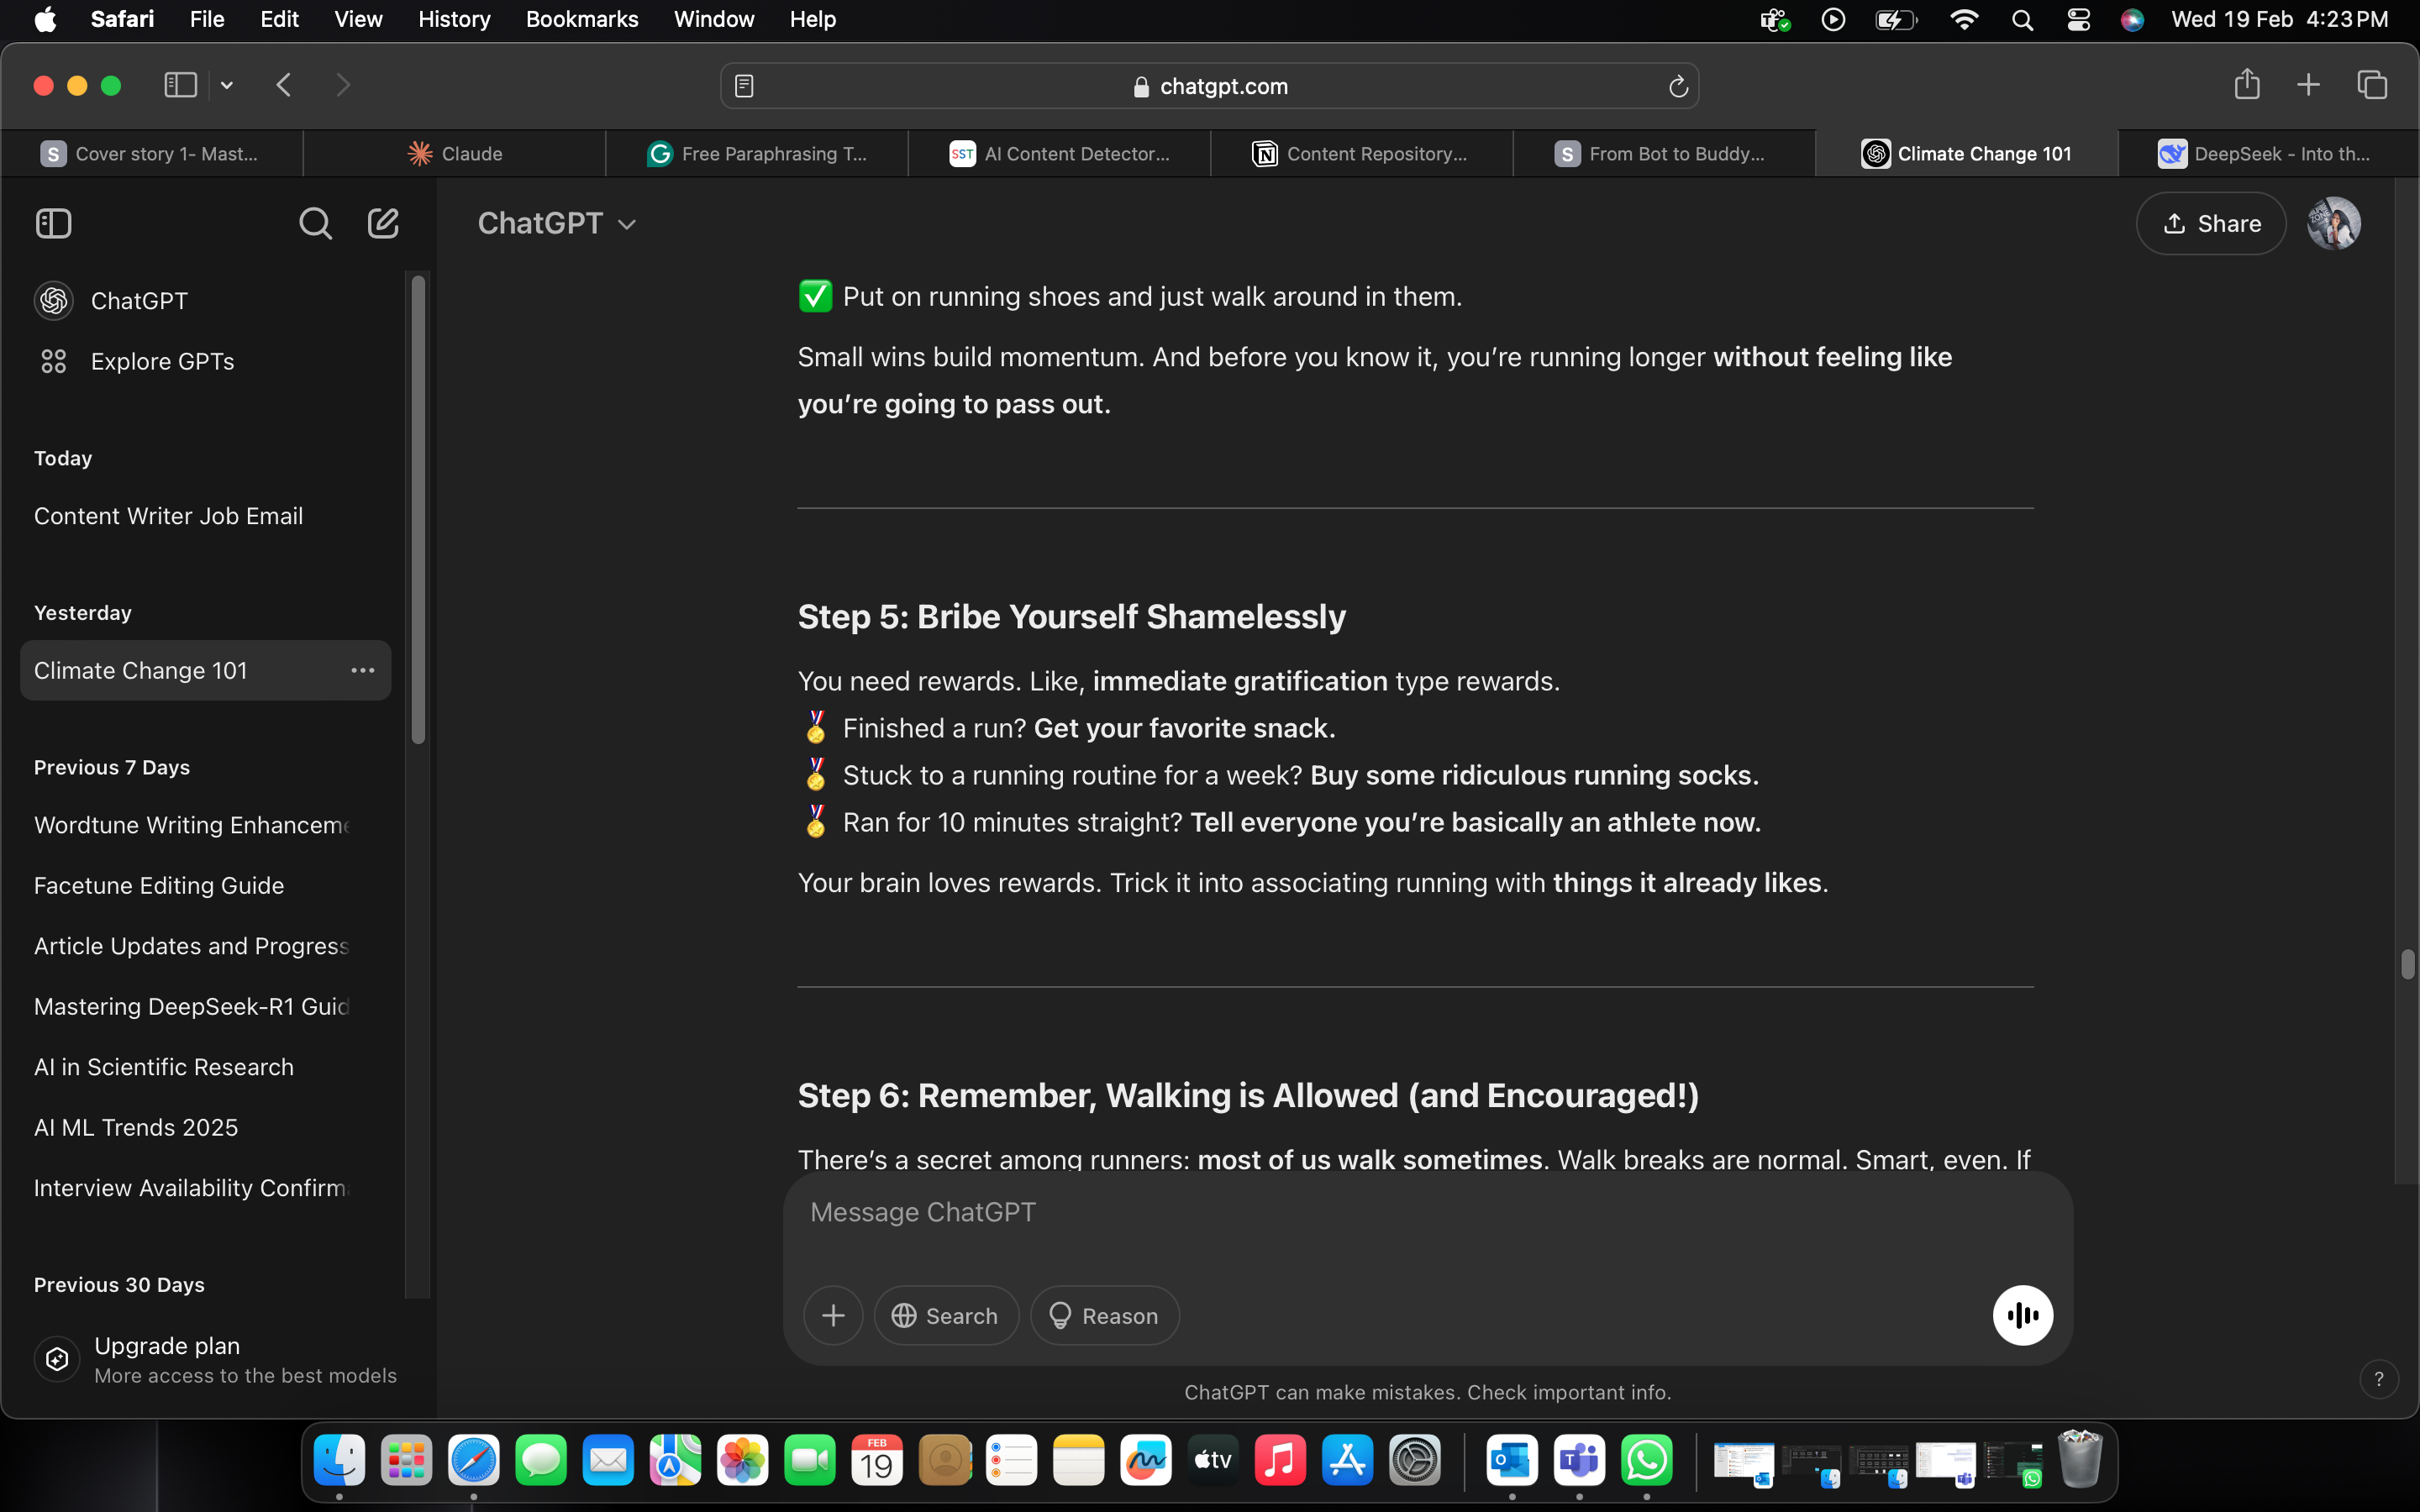This screenshot has width=2420, height=1512.
Task: Open a new tab with the plus icon
Action: click(x=2308, y=85)
